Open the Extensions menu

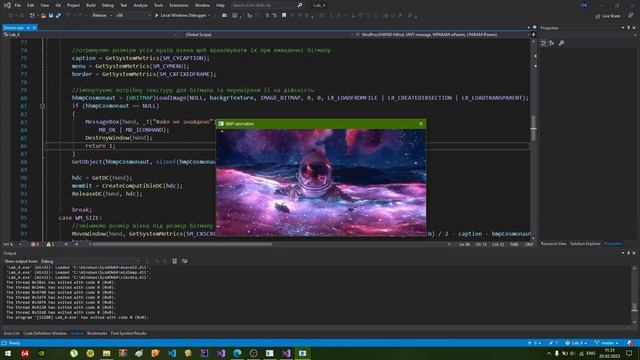pyautogui.click(x=179, y=5)
